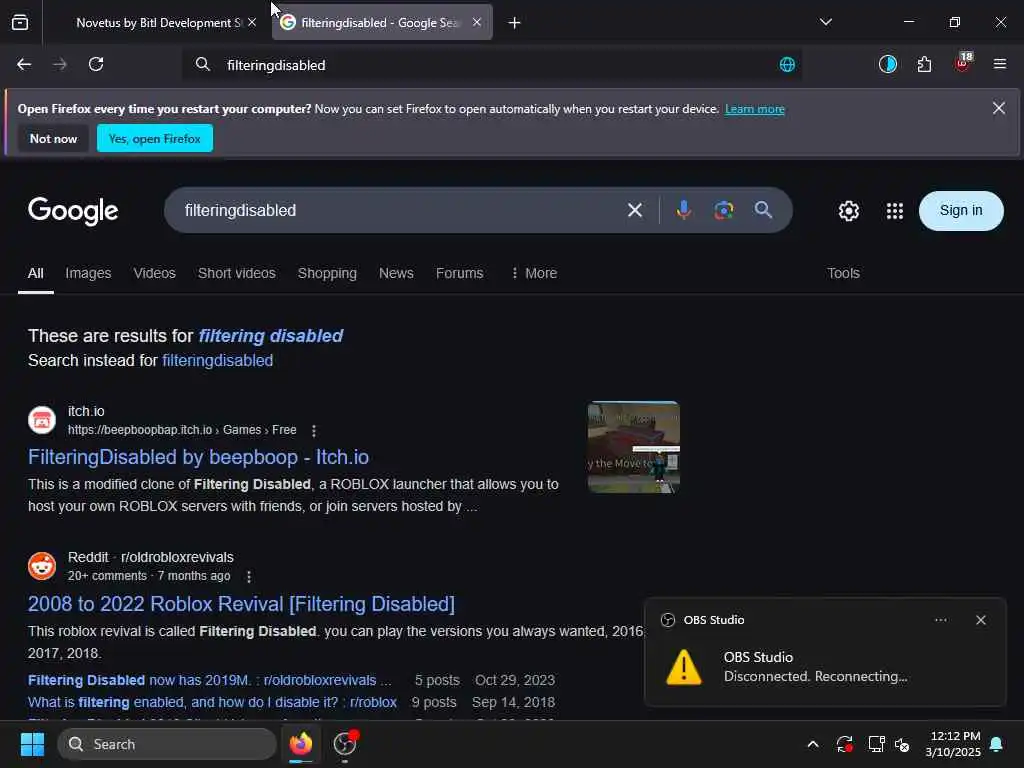Click Yes, open Firefox button

pos(155,138)
